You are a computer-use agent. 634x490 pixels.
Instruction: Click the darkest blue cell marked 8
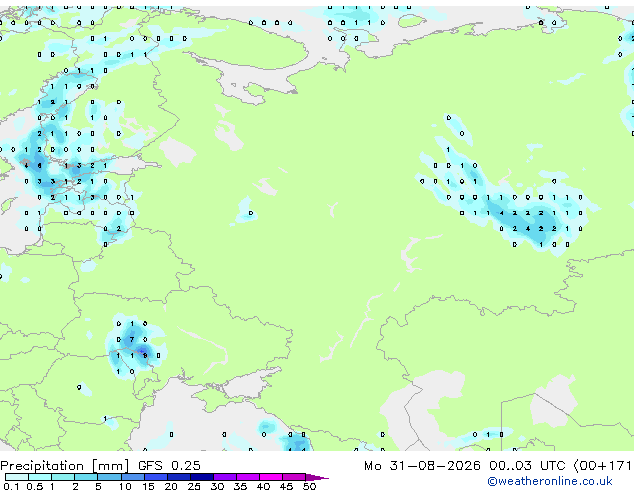click(145, 355)
